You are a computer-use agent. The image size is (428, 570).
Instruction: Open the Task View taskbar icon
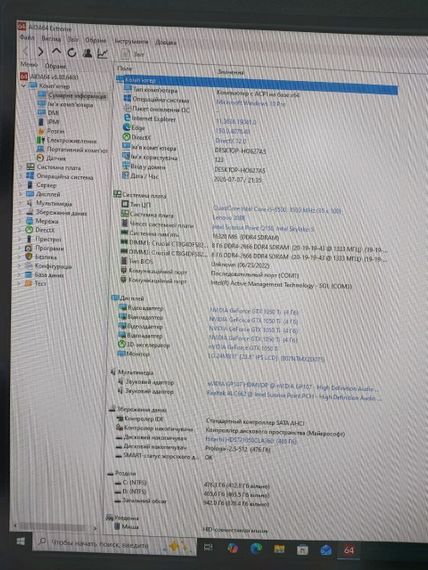208,547
